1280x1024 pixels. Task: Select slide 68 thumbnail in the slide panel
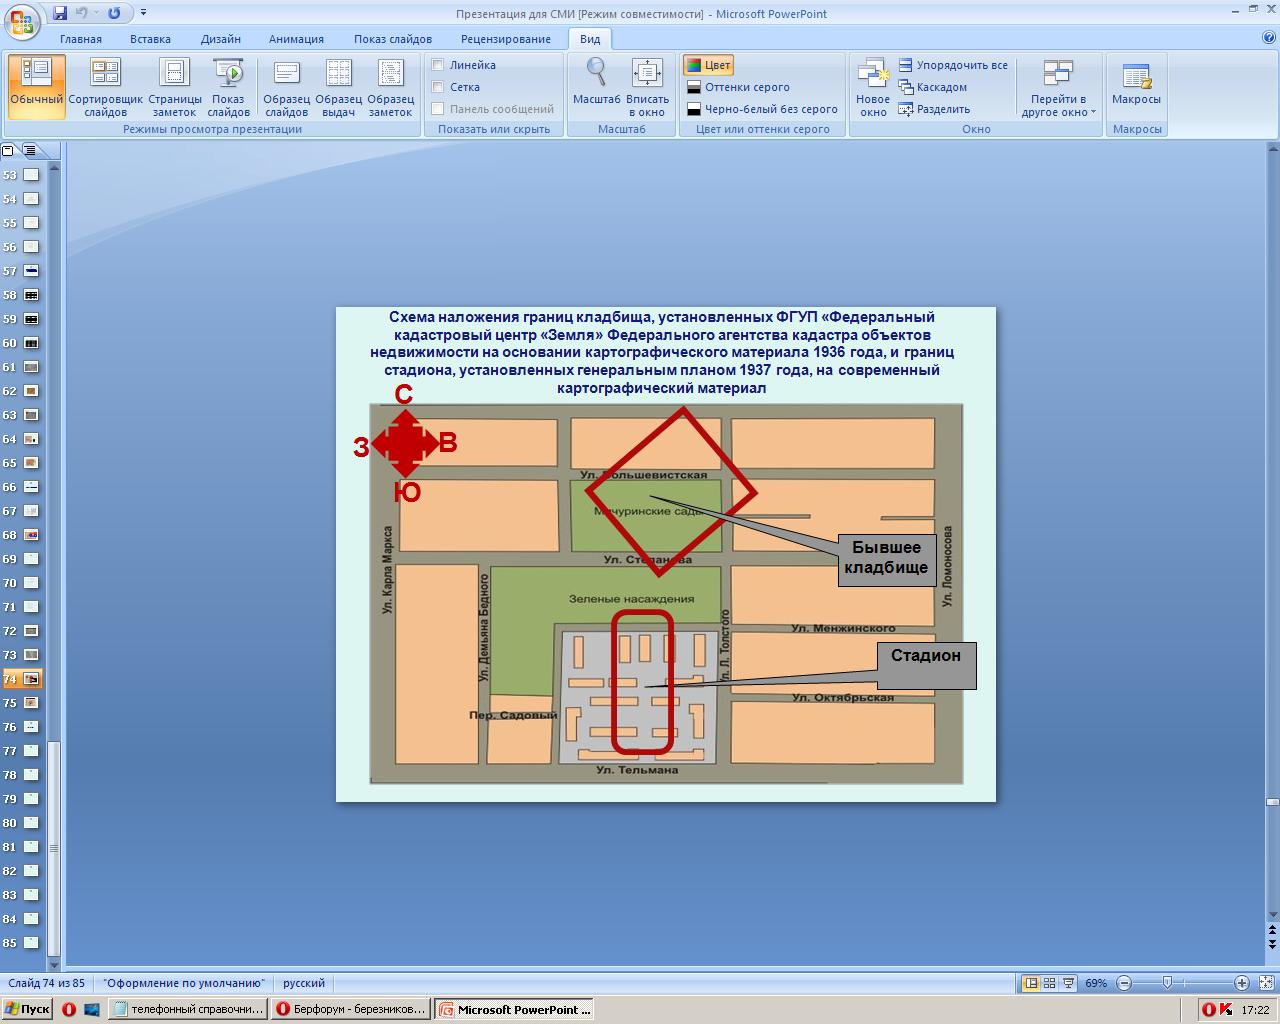pyautogui.click(x=31, y=535)
